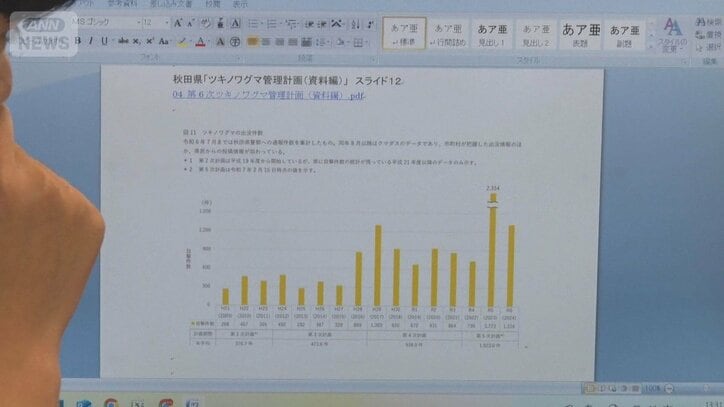Open the 校閲 ribbon tab
The height and width of the screenshot is (407, 724).
[x=213, y=4]
